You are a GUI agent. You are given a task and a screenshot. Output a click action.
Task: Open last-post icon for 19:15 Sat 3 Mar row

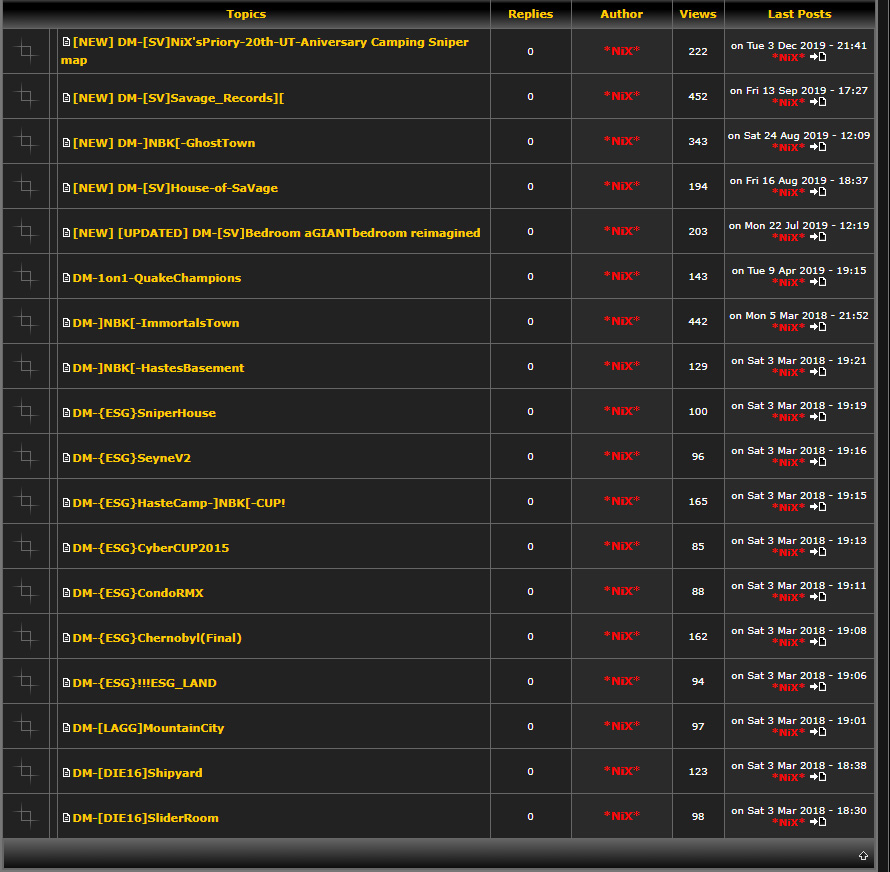818,506
